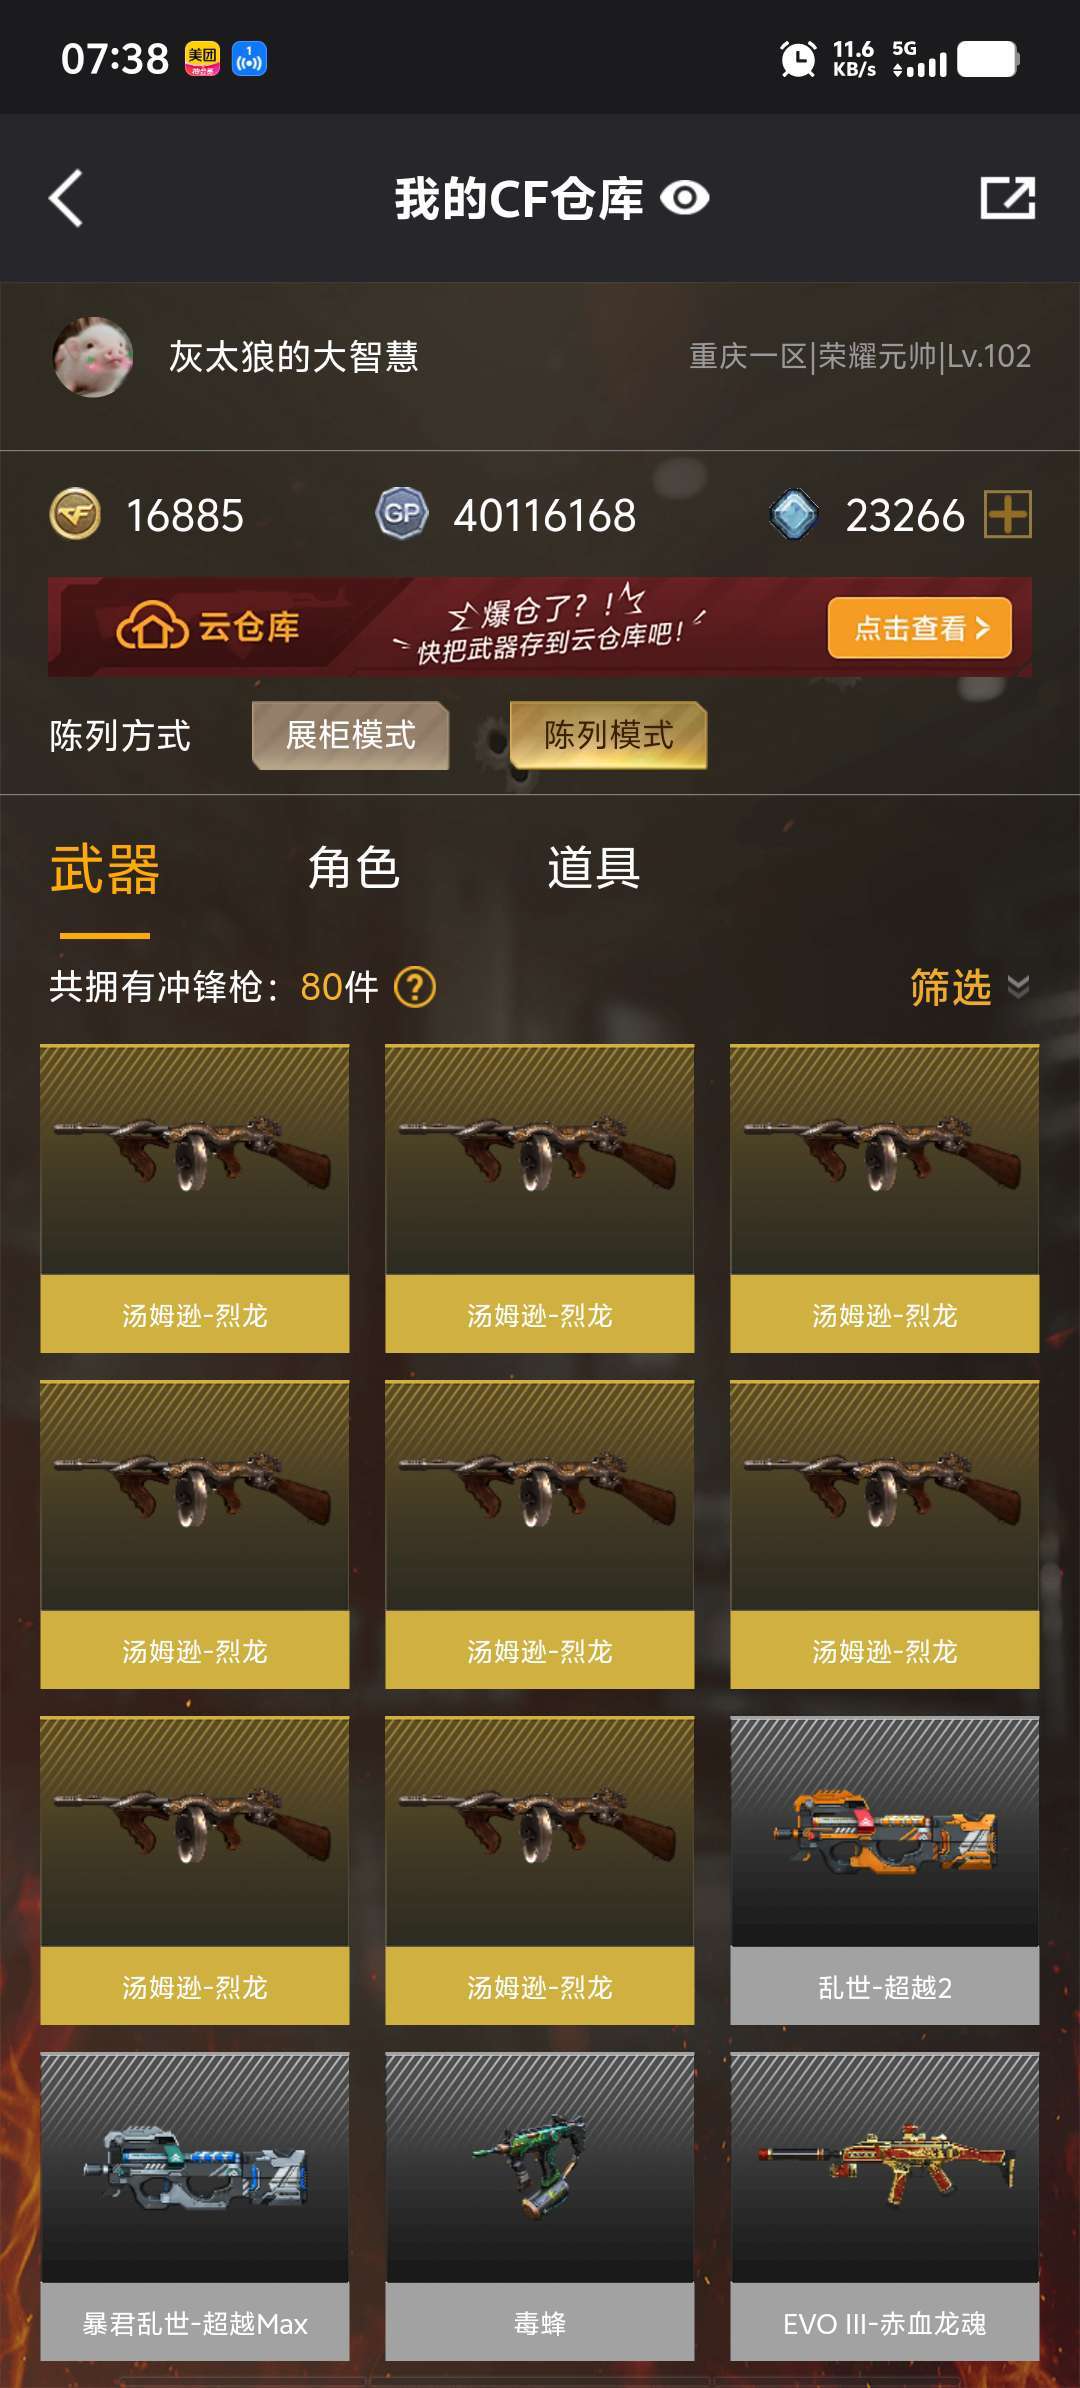This screenshot has height=2388, width=1080.
Task: Open the 乱世-超越2 weapon thumbnail
Action: point(885,1831)
